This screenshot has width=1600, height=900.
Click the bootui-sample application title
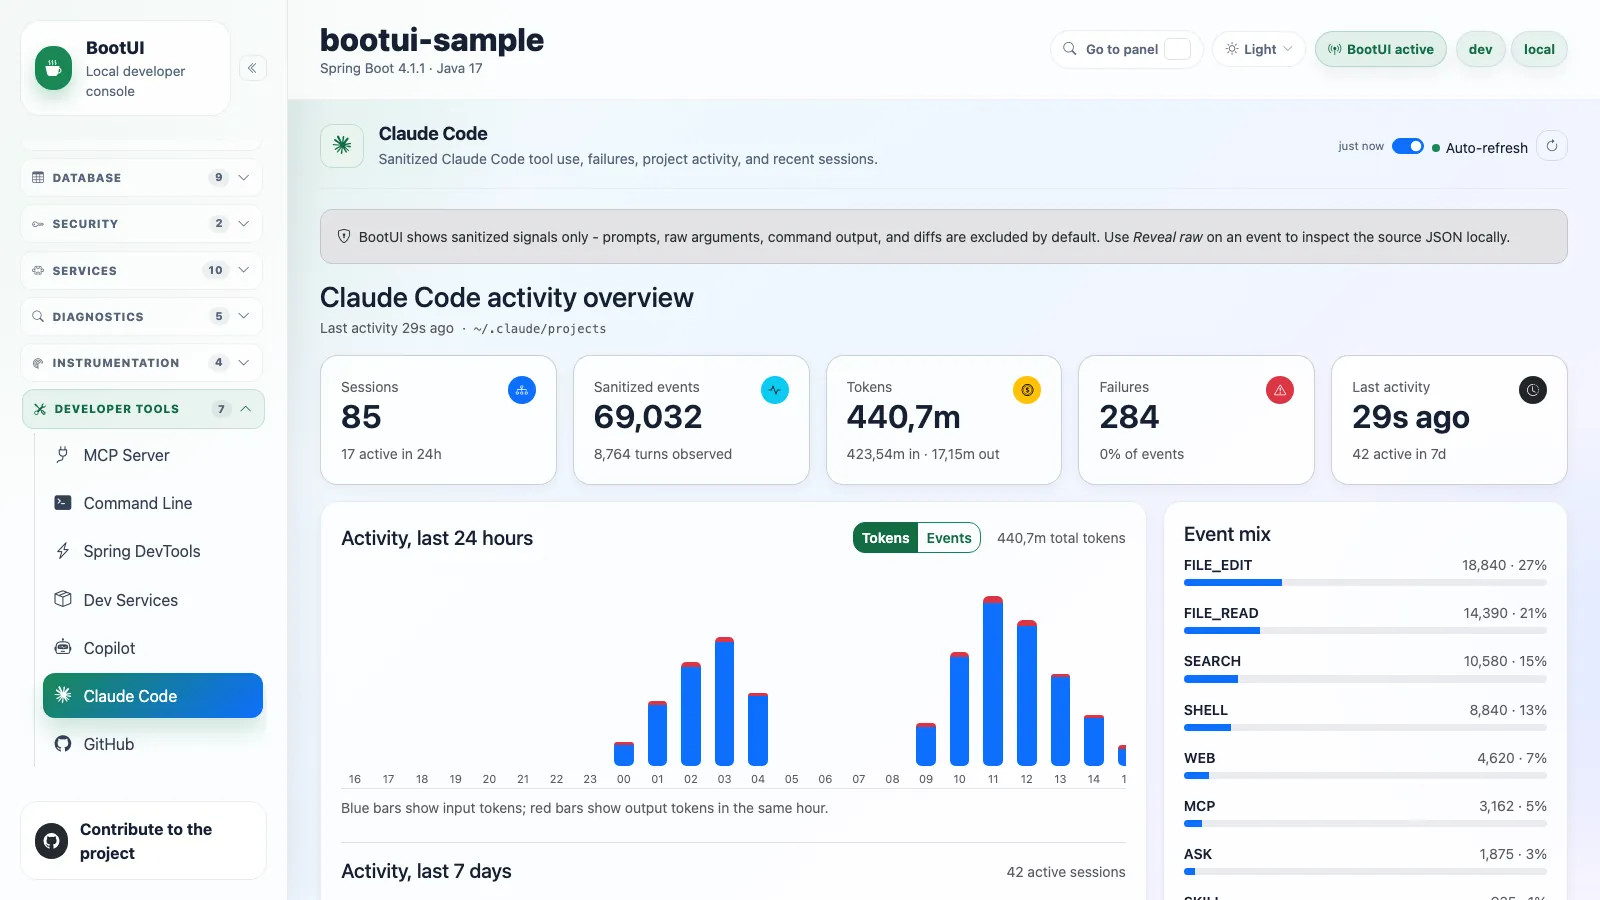(432, 40)
